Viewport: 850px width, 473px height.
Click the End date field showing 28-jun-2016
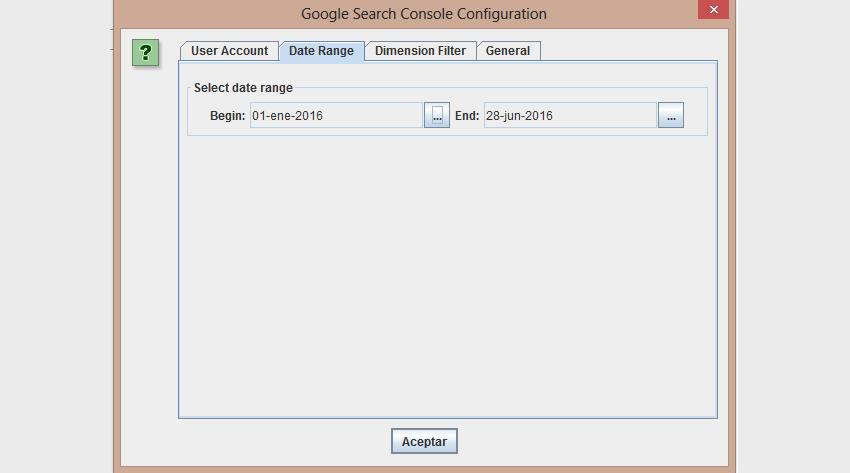pos(570,115)
